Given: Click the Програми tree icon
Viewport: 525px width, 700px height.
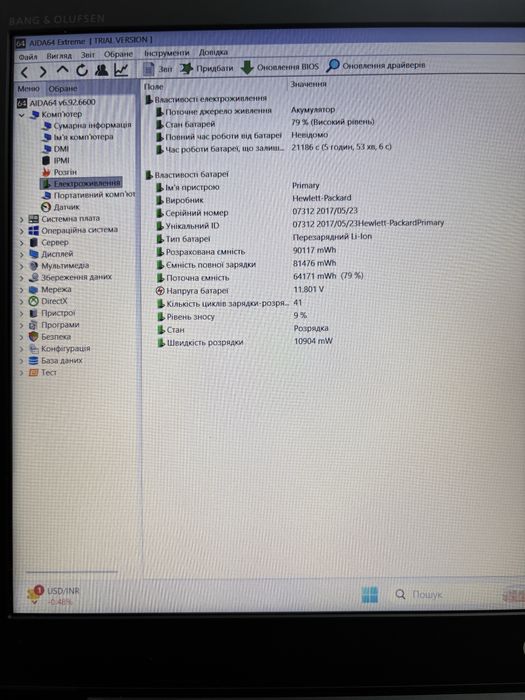Looking at the screenshot, I should [33, 325].
